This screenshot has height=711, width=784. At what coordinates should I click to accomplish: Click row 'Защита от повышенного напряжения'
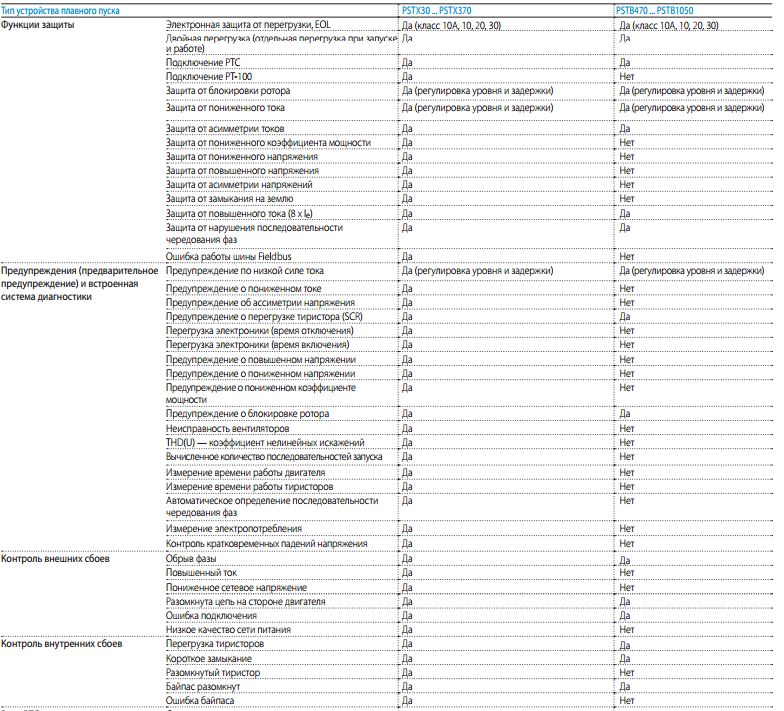click(242, 170)
